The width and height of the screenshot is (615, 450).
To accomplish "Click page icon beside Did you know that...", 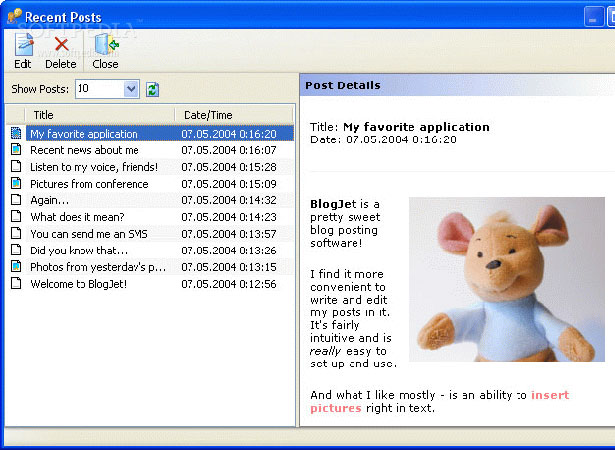I will (16, 250).
